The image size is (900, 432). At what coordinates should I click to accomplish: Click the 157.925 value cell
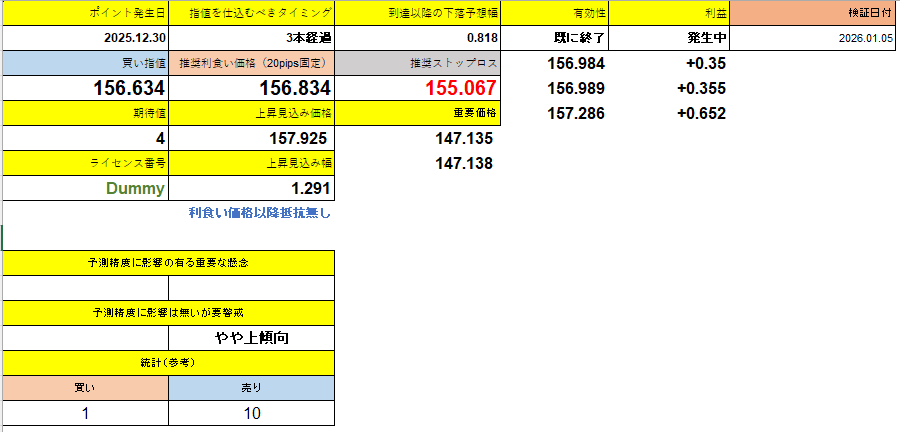252,138
